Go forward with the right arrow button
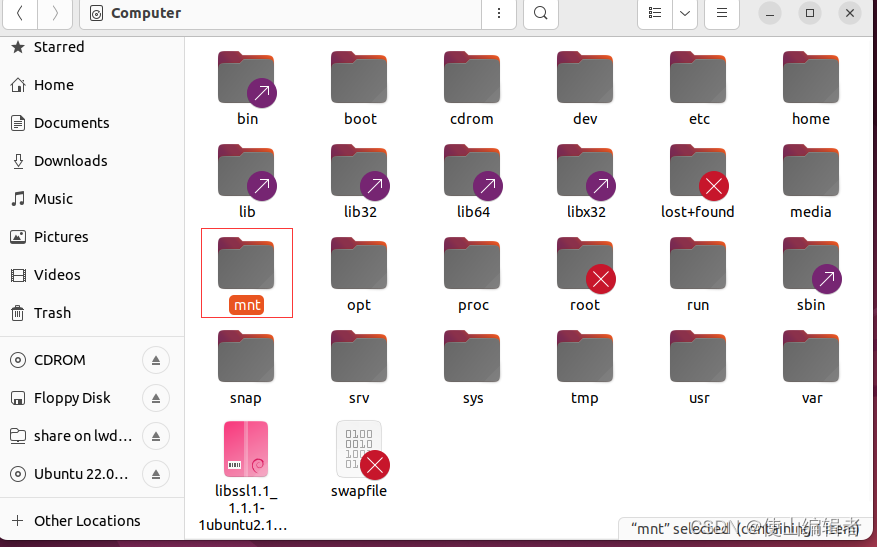This screenshot has width=877, height=547. 55,13
